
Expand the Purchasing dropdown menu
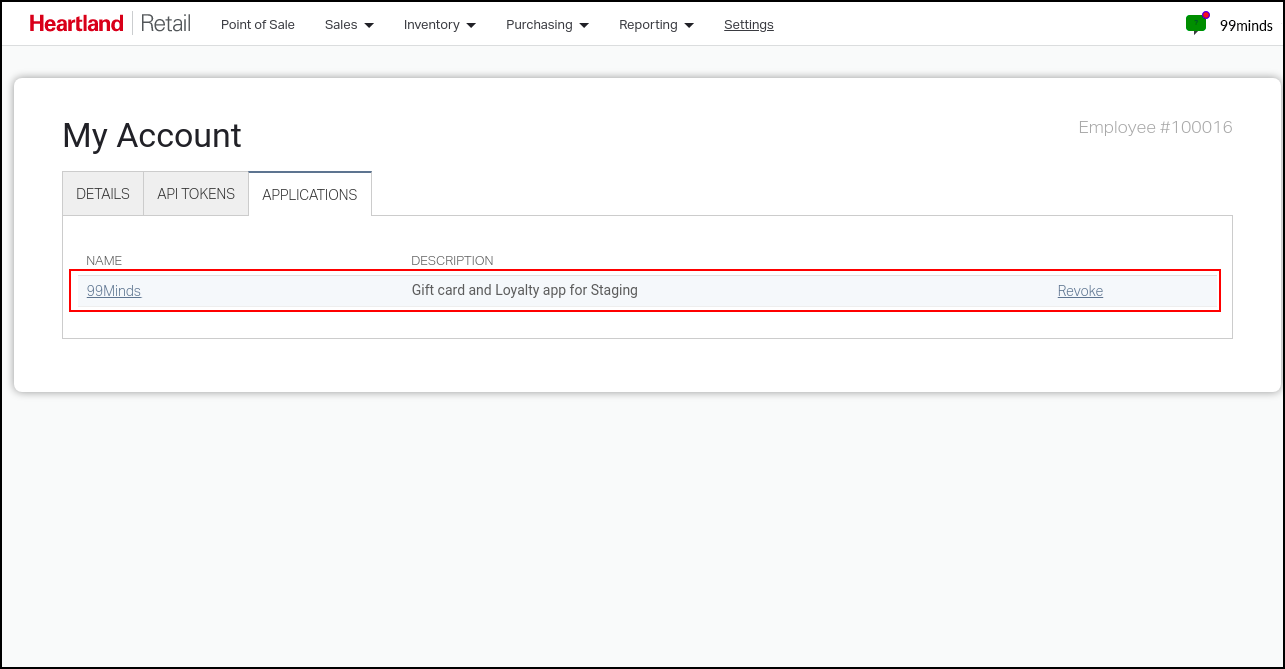(547, 25)
